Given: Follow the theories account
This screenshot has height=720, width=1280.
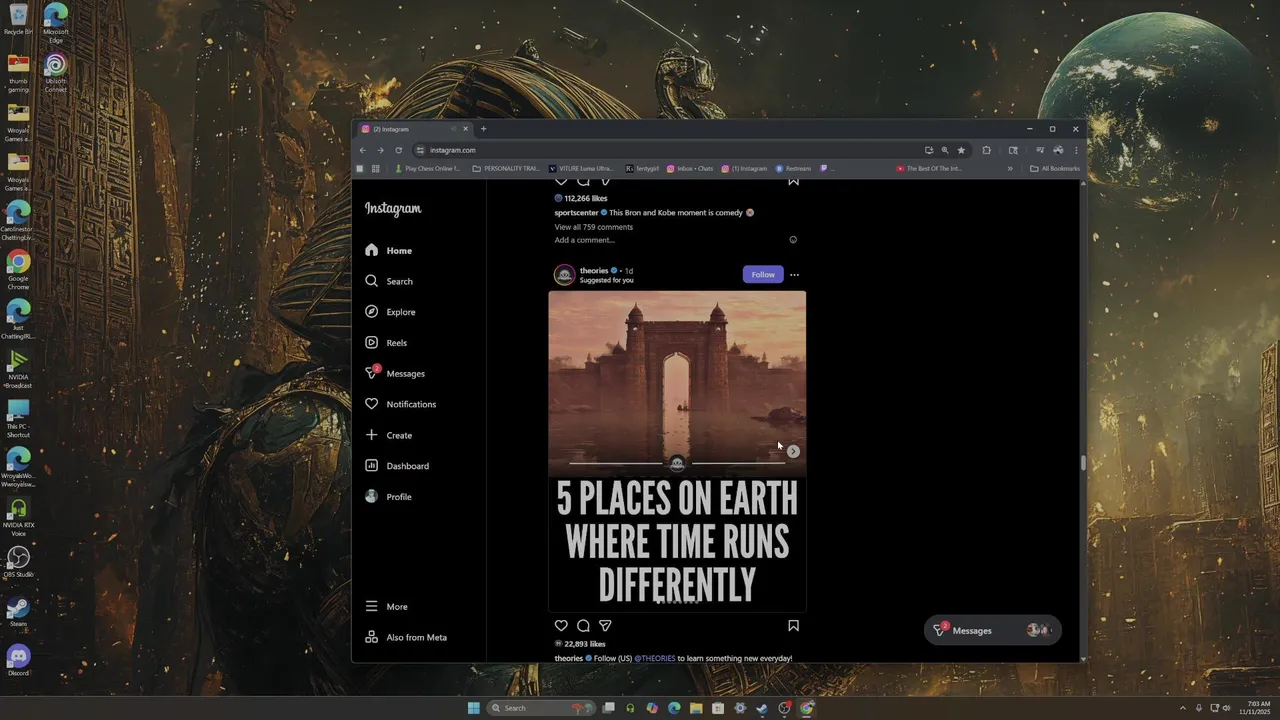Looking at the screenshot, I should pyautogui.click(x=763, y=274).
